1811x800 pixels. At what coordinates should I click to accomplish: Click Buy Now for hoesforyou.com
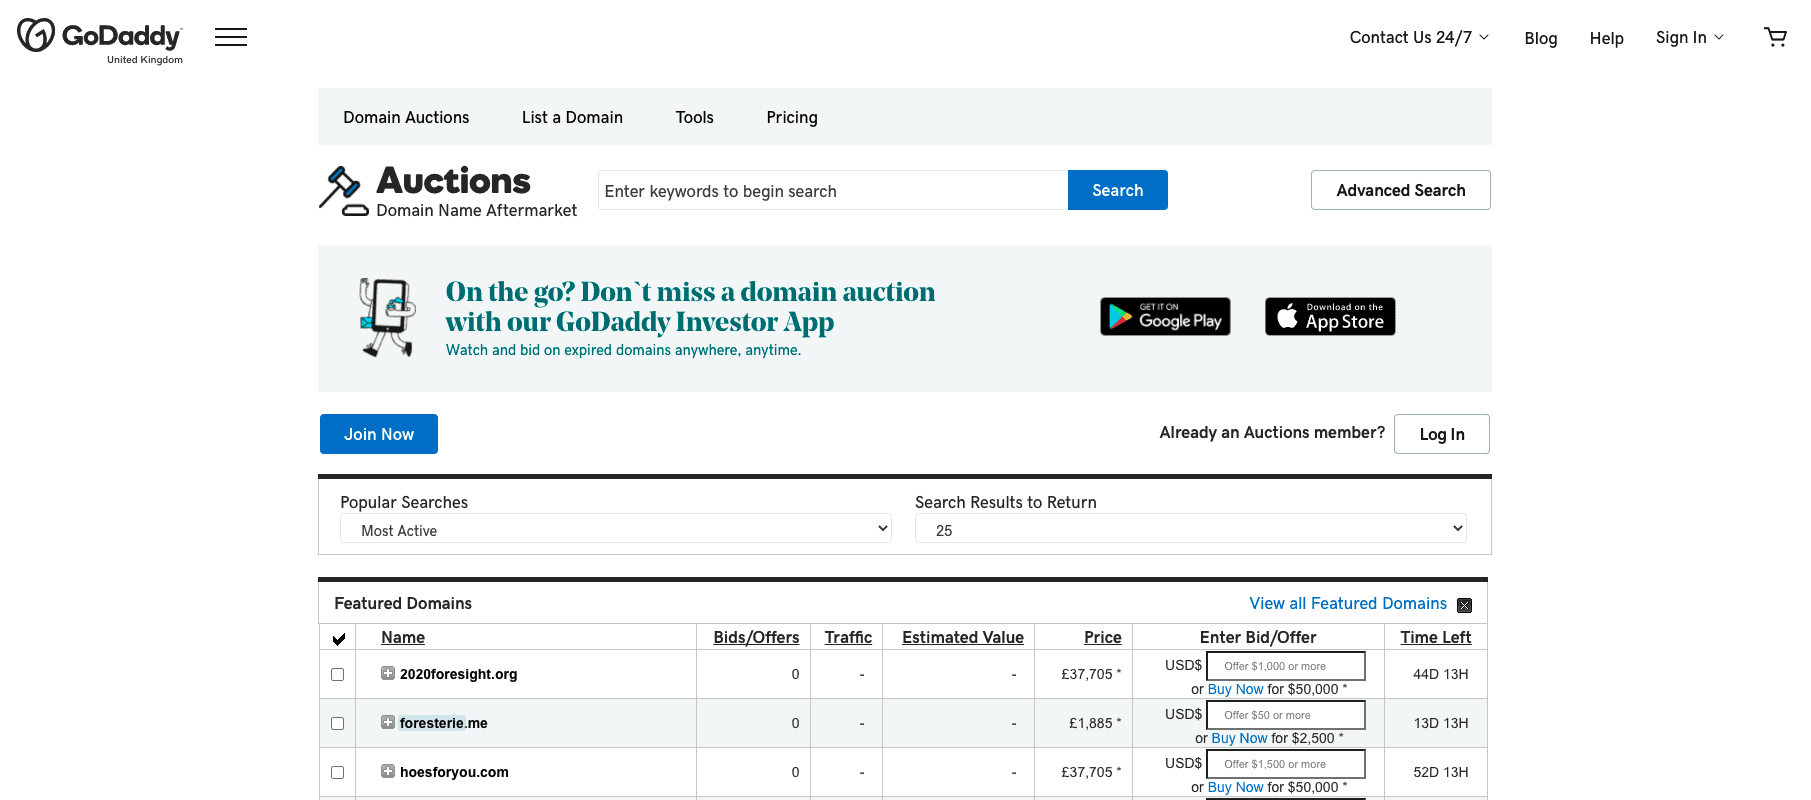click(x=1235, y=787)
